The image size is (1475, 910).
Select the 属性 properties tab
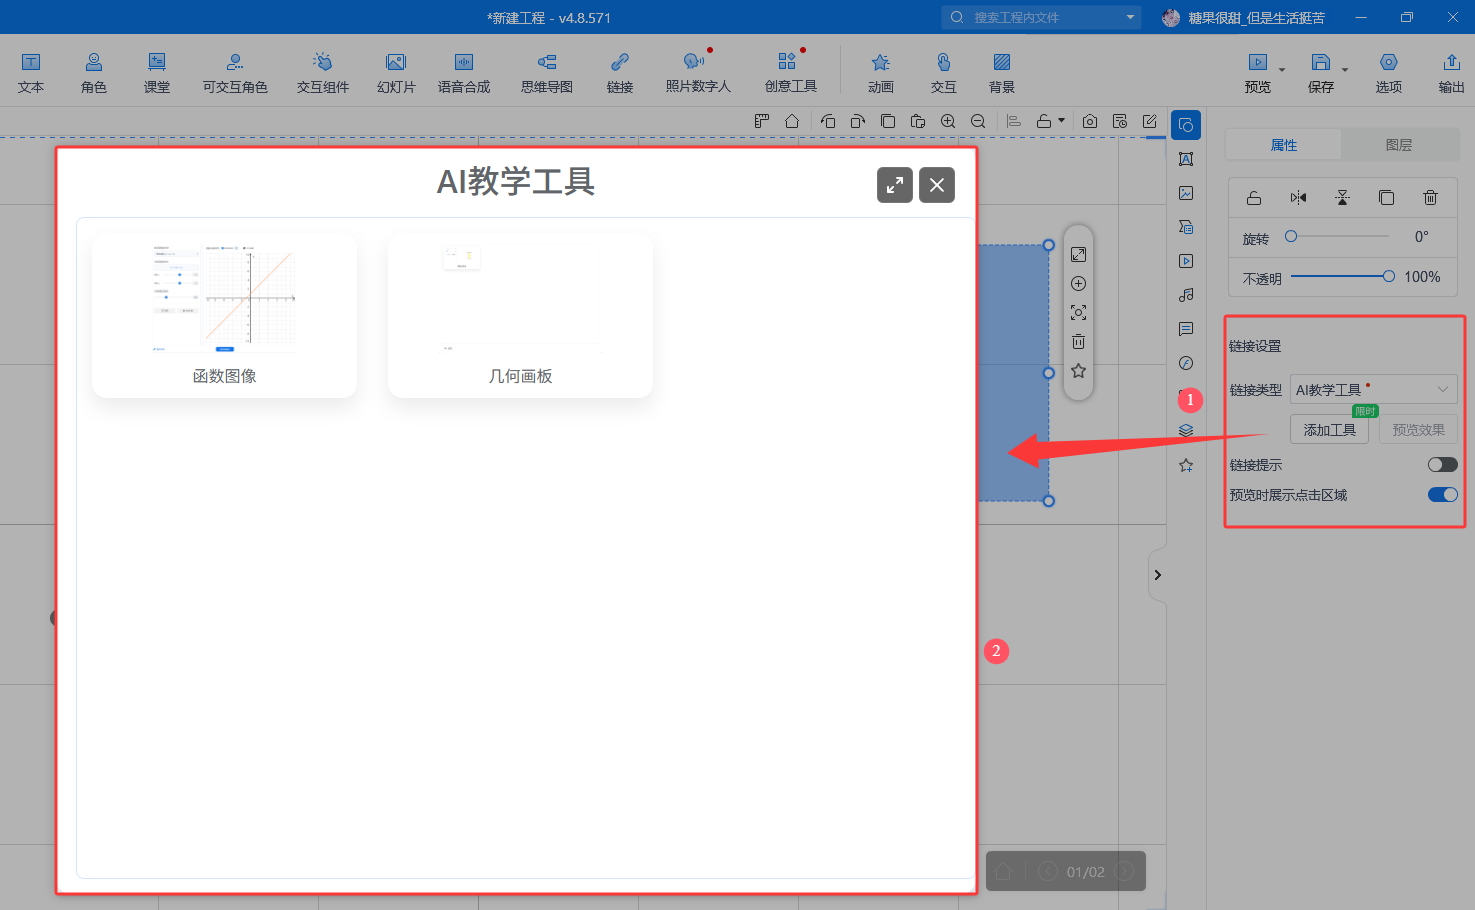point(1283,145)
